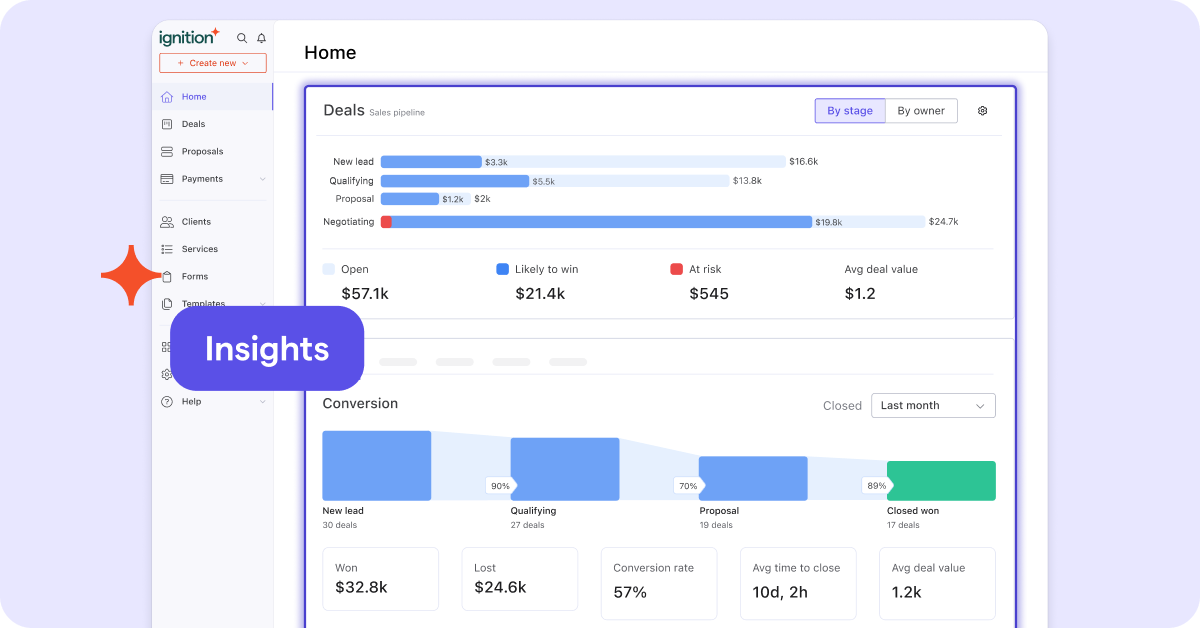Open Deals settings gear icon
Image resolution: width=1200 pixels, height=628 pixels.
[982, 111]
